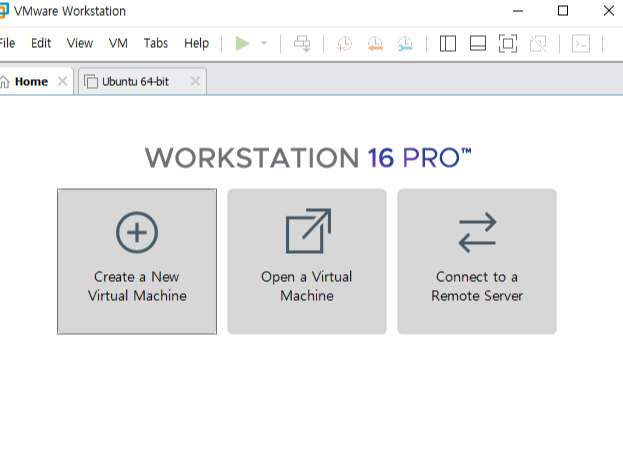Open the snapshot manager wrench-clock icon

pos(405,43)
